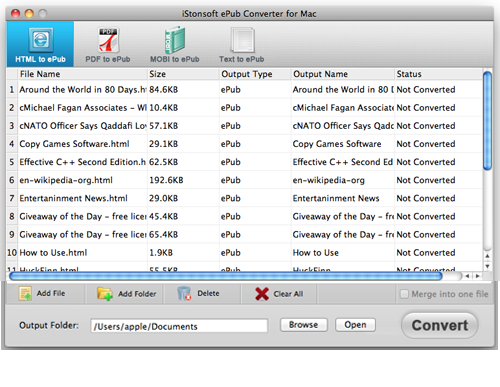Switch to PDF to ePub mode
The height and width of the screenshot is (387, 500).
(108, 44)
